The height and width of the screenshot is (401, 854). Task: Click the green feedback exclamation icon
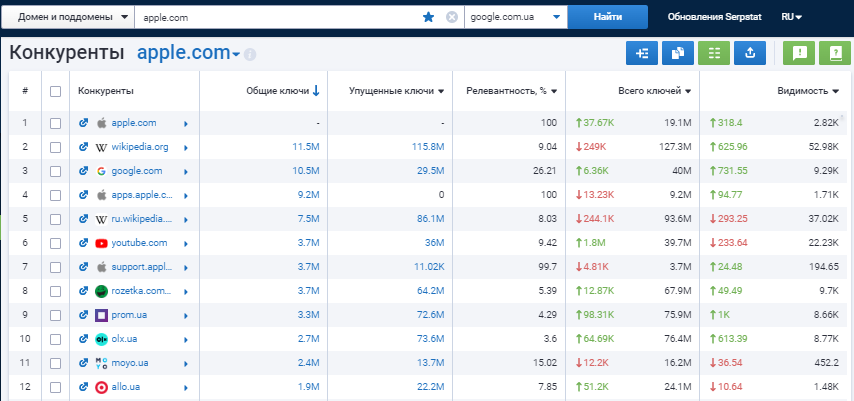pyautogui.click(x=798, y=54)
